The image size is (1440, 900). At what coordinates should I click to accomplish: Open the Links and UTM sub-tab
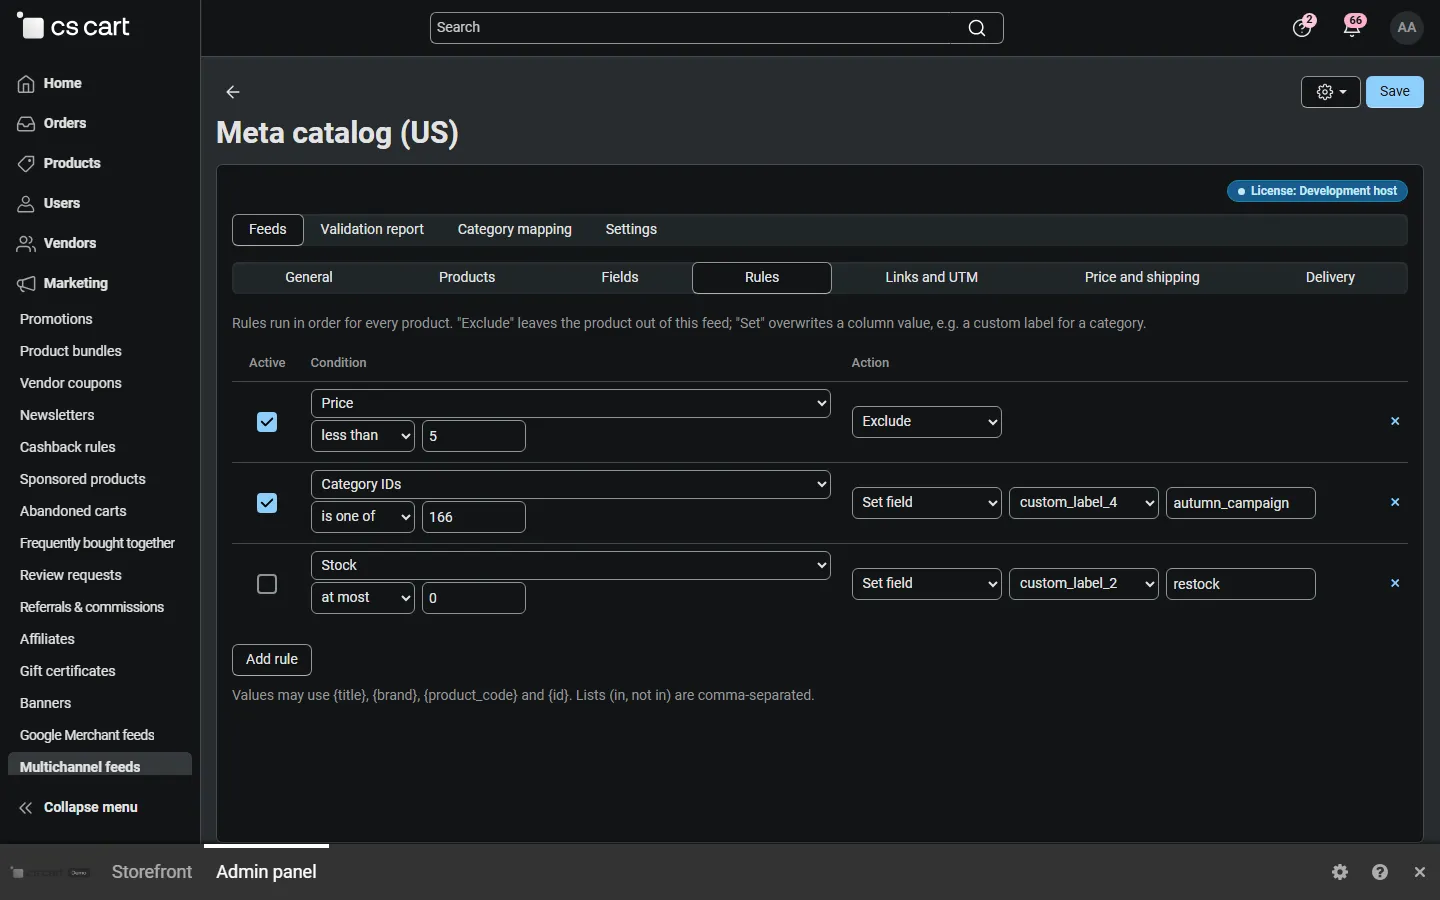[932, 278]
